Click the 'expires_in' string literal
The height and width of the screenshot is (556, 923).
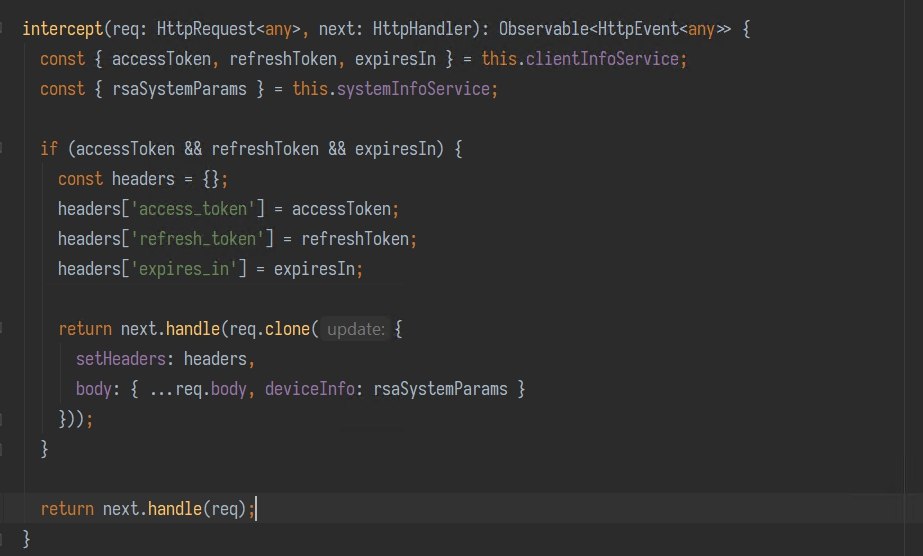click(x=184, y=269)
